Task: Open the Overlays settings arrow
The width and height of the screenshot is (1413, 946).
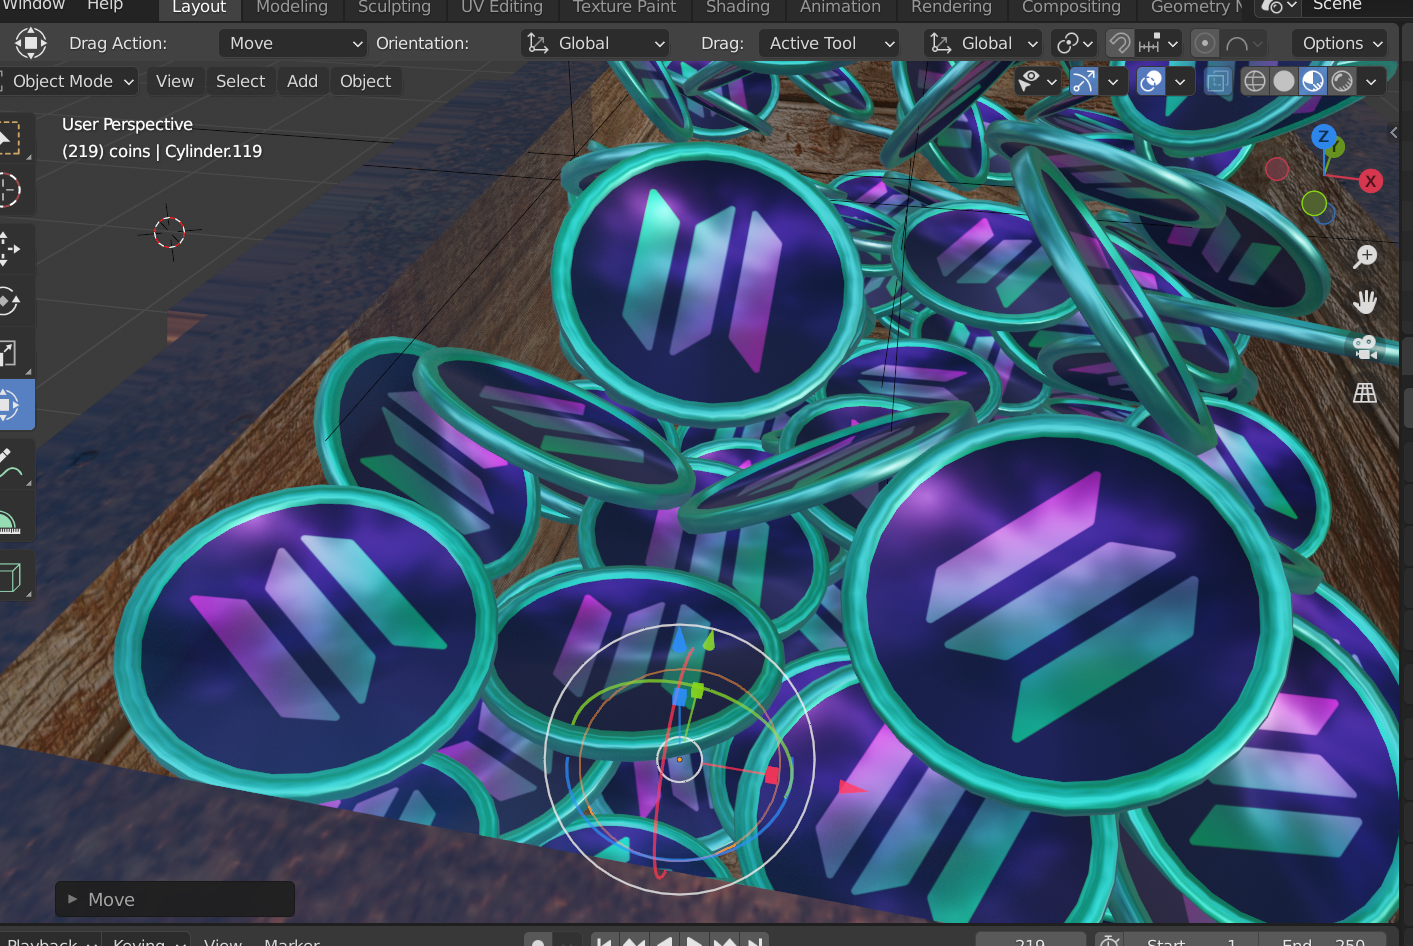Action: pyautogui.click(x=1180, y=81)
